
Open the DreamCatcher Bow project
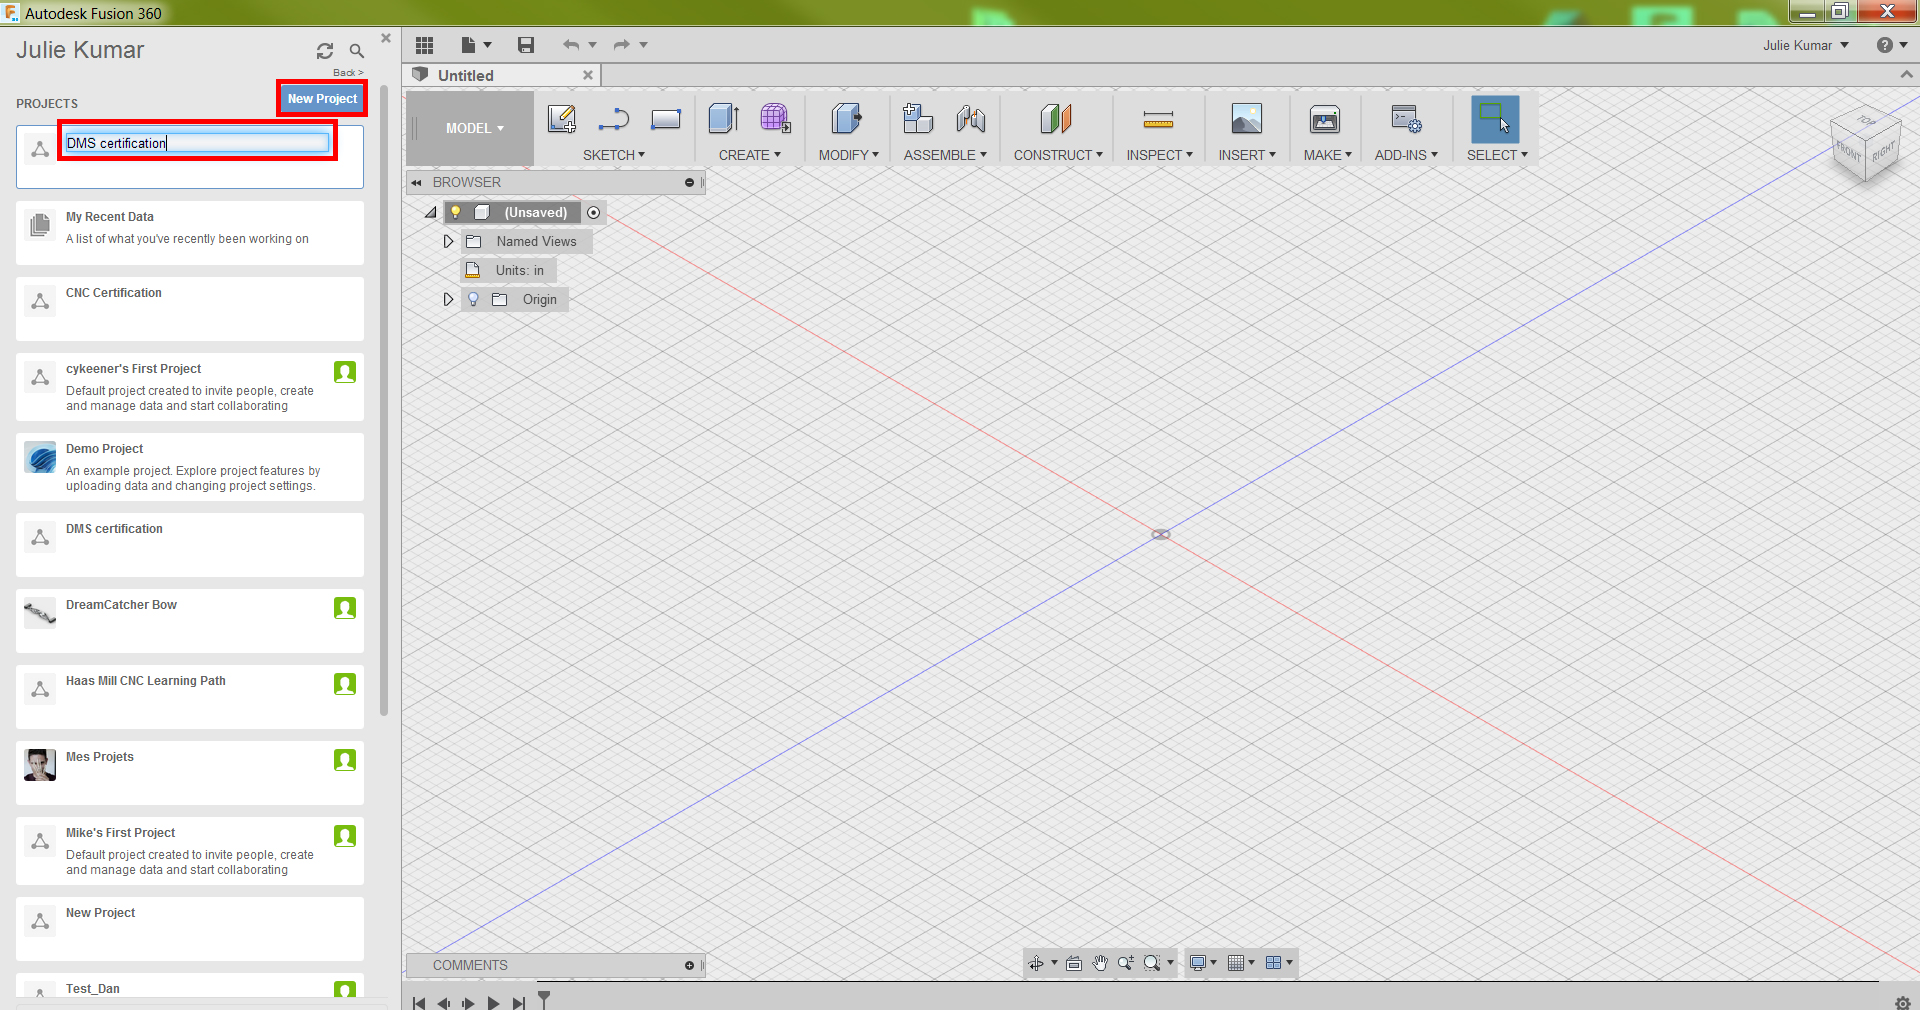tap(190, 621)
